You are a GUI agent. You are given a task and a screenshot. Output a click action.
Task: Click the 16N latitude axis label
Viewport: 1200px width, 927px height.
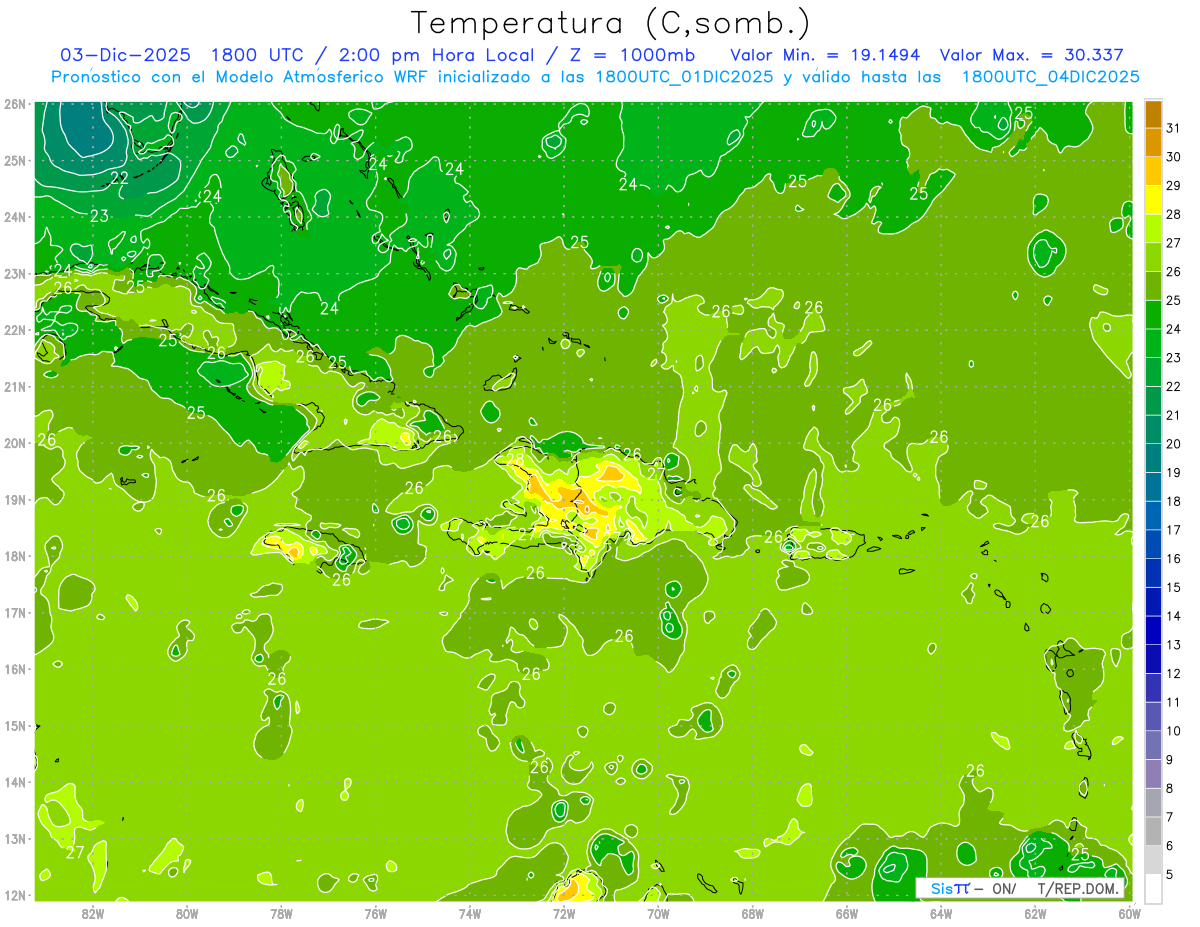tap(14, 669)
